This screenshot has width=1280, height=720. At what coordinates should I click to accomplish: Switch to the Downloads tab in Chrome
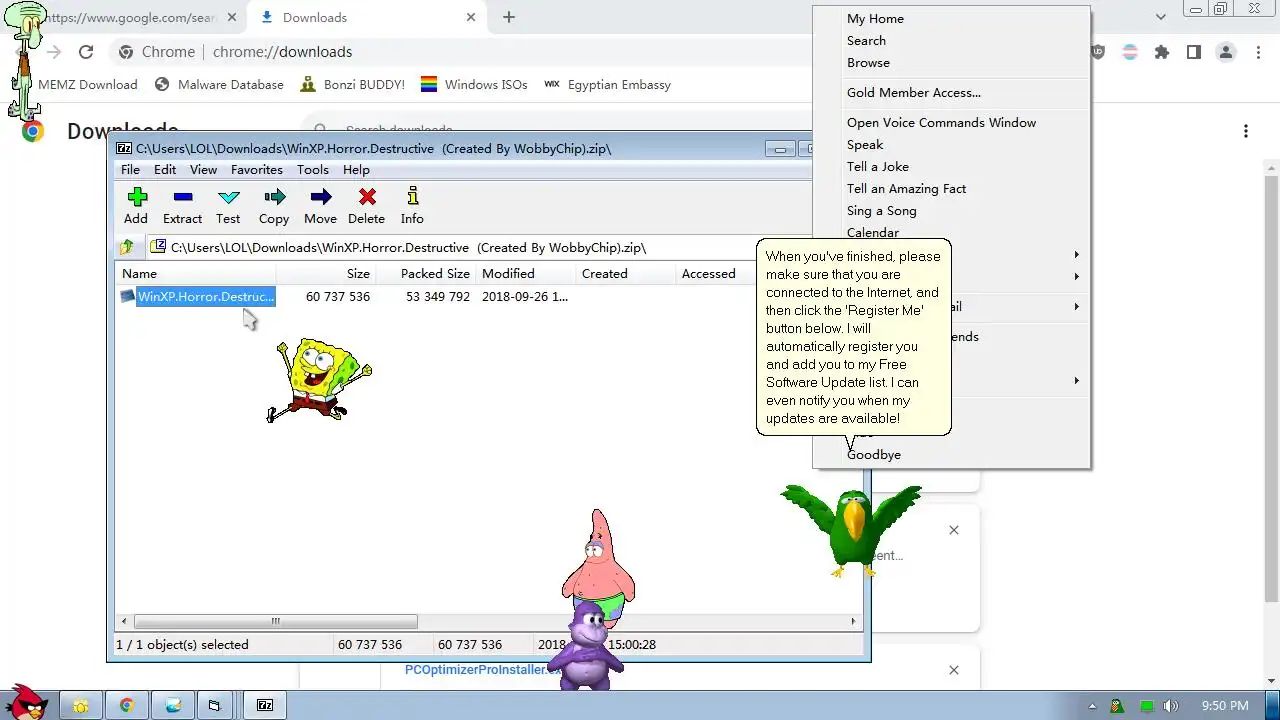[x=365, y=17]
